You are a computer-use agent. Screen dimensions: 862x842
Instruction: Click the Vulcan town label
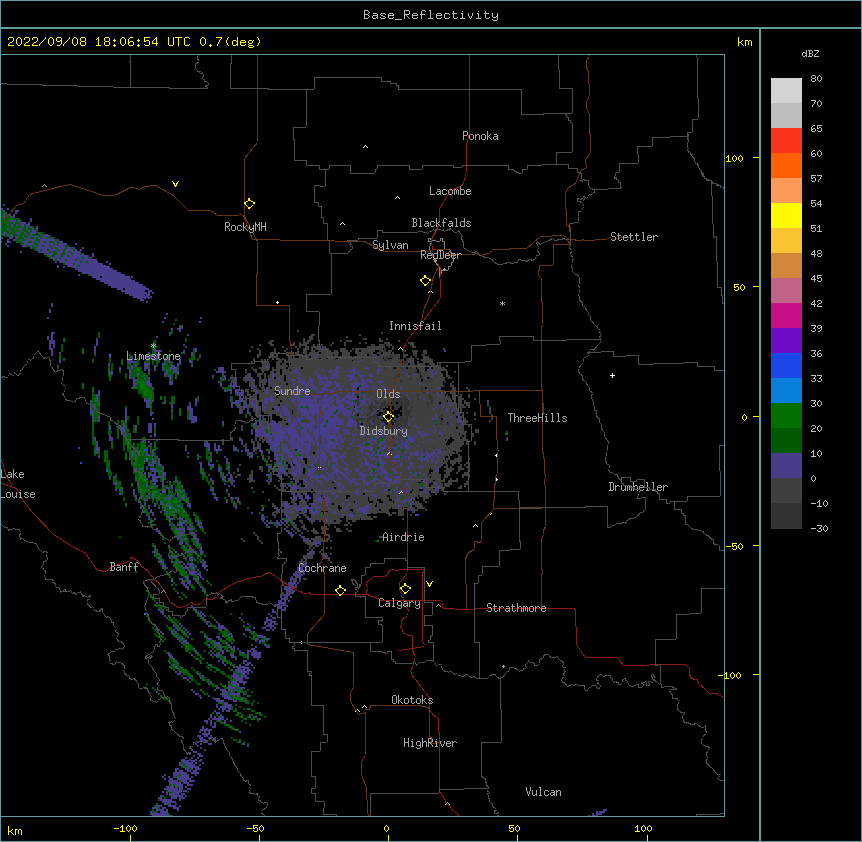tap(543, 792)
